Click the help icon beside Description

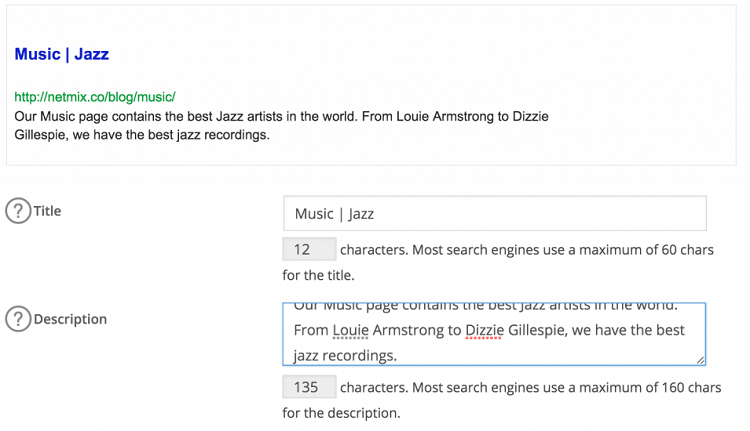18,319
